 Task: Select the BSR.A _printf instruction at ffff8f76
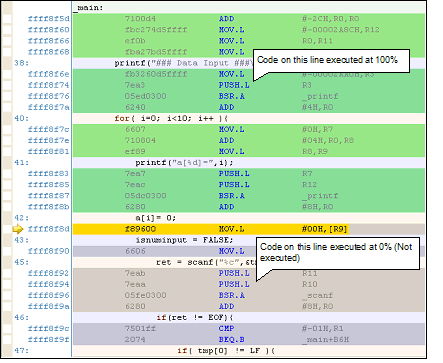pyautogui.click(x=249, y=96)
